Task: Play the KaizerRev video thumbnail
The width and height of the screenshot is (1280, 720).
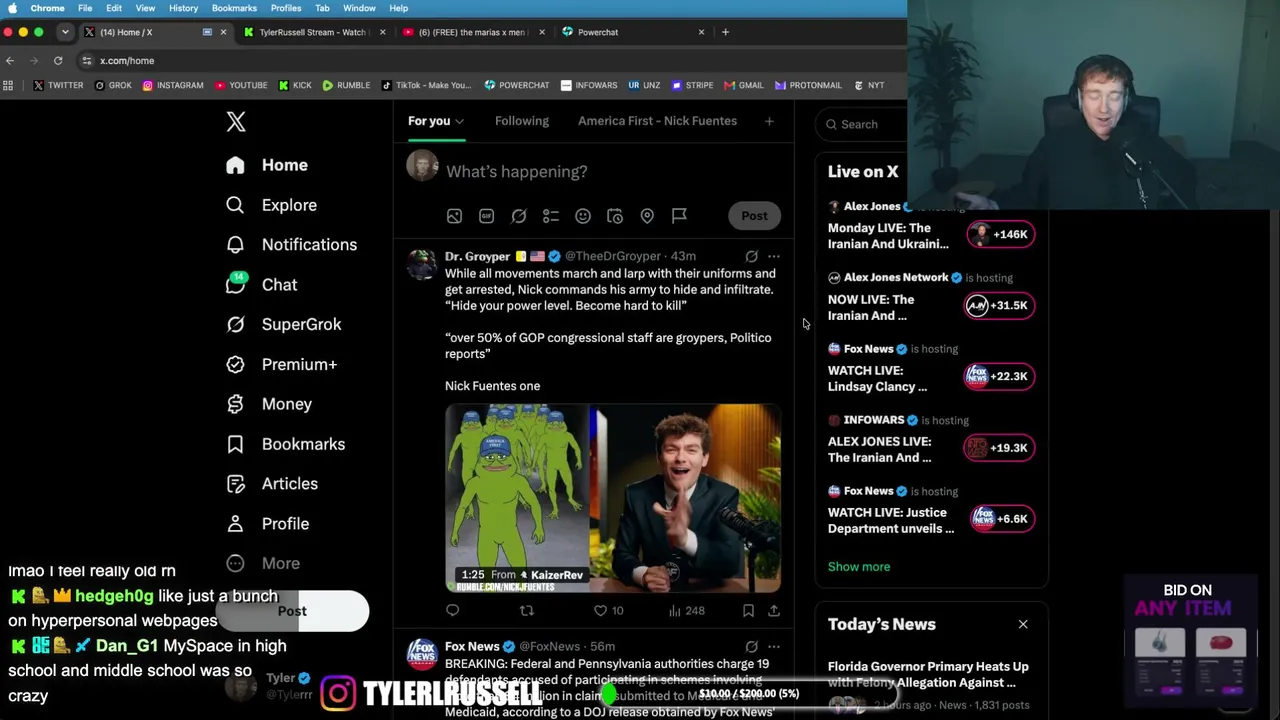Action: [613, 498]
